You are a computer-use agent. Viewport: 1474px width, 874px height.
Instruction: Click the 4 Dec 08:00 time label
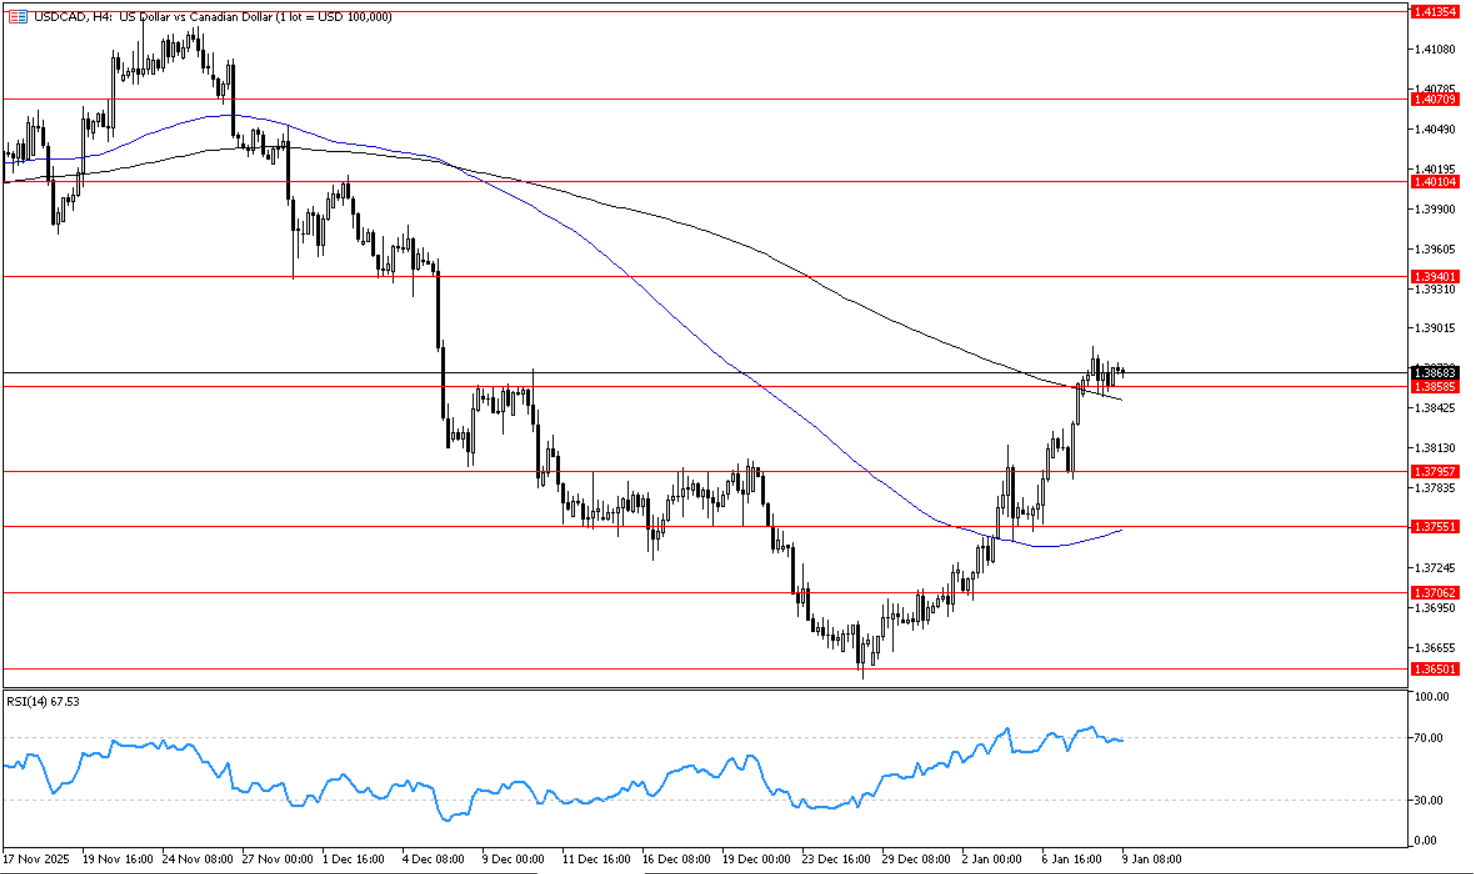[433, 859]
